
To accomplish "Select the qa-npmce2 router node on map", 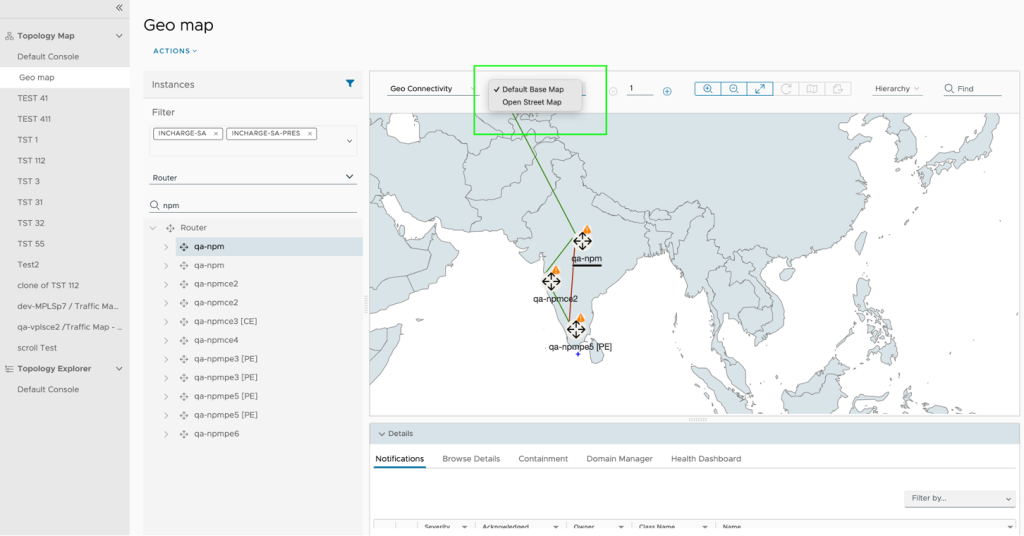I will [x=551, y=282].
